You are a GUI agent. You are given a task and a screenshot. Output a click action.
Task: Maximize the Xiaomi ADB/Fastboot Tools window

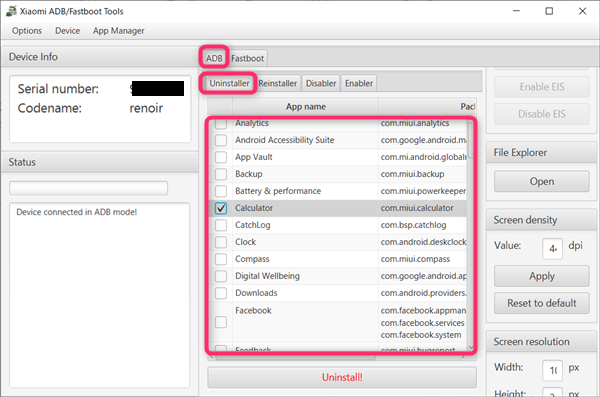pyautogui.click(x=549, y=11)
